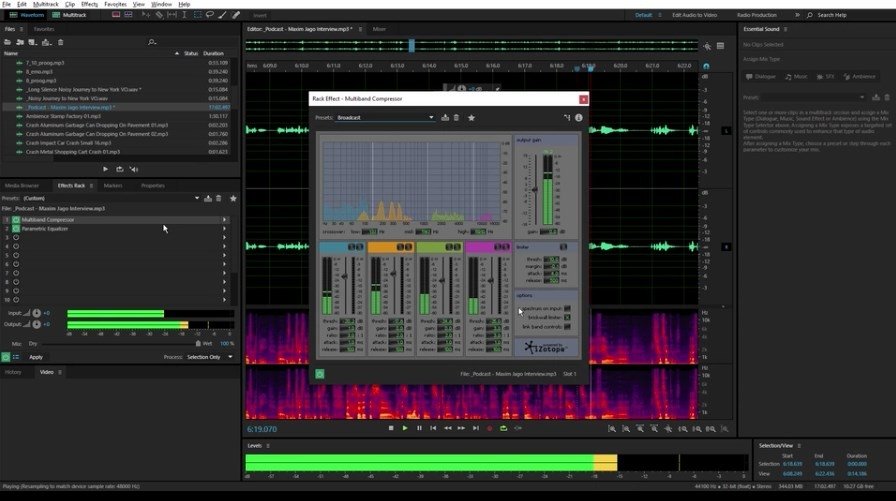Viewport: 896px width, 501px height.
Task: Click the Apply button in Effects Rack
Action: [36, 357]
